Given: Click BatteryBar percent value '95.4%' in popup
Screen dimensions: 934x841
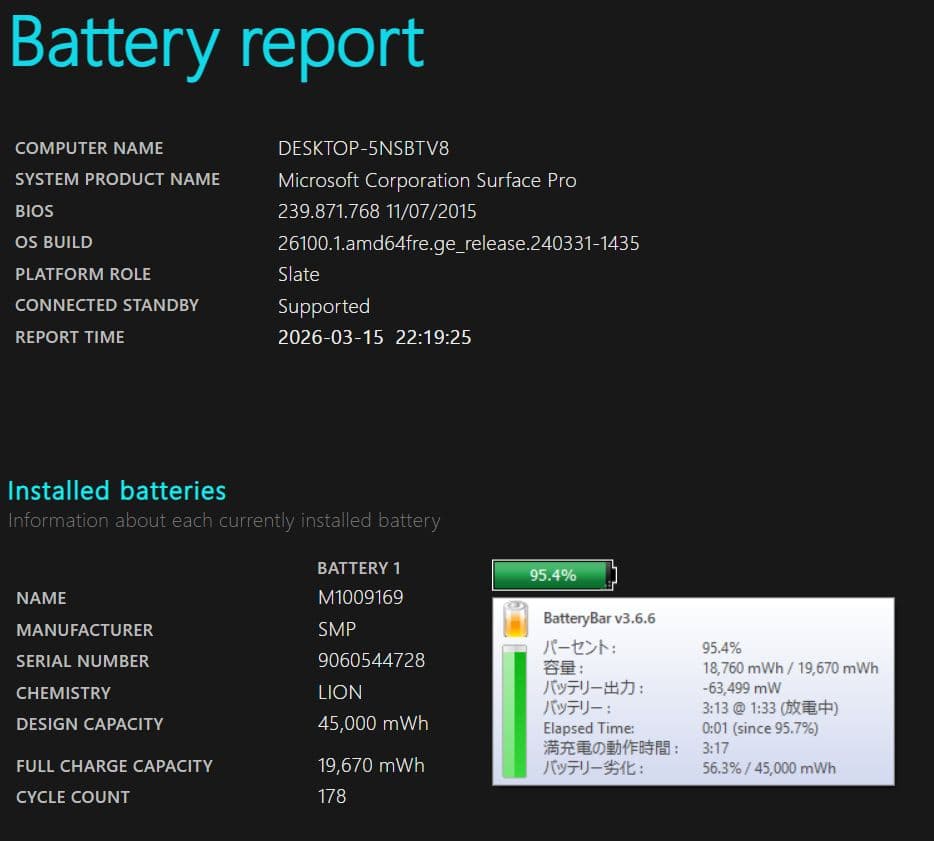Looking at the screenshot, I should tap(722, 648).
